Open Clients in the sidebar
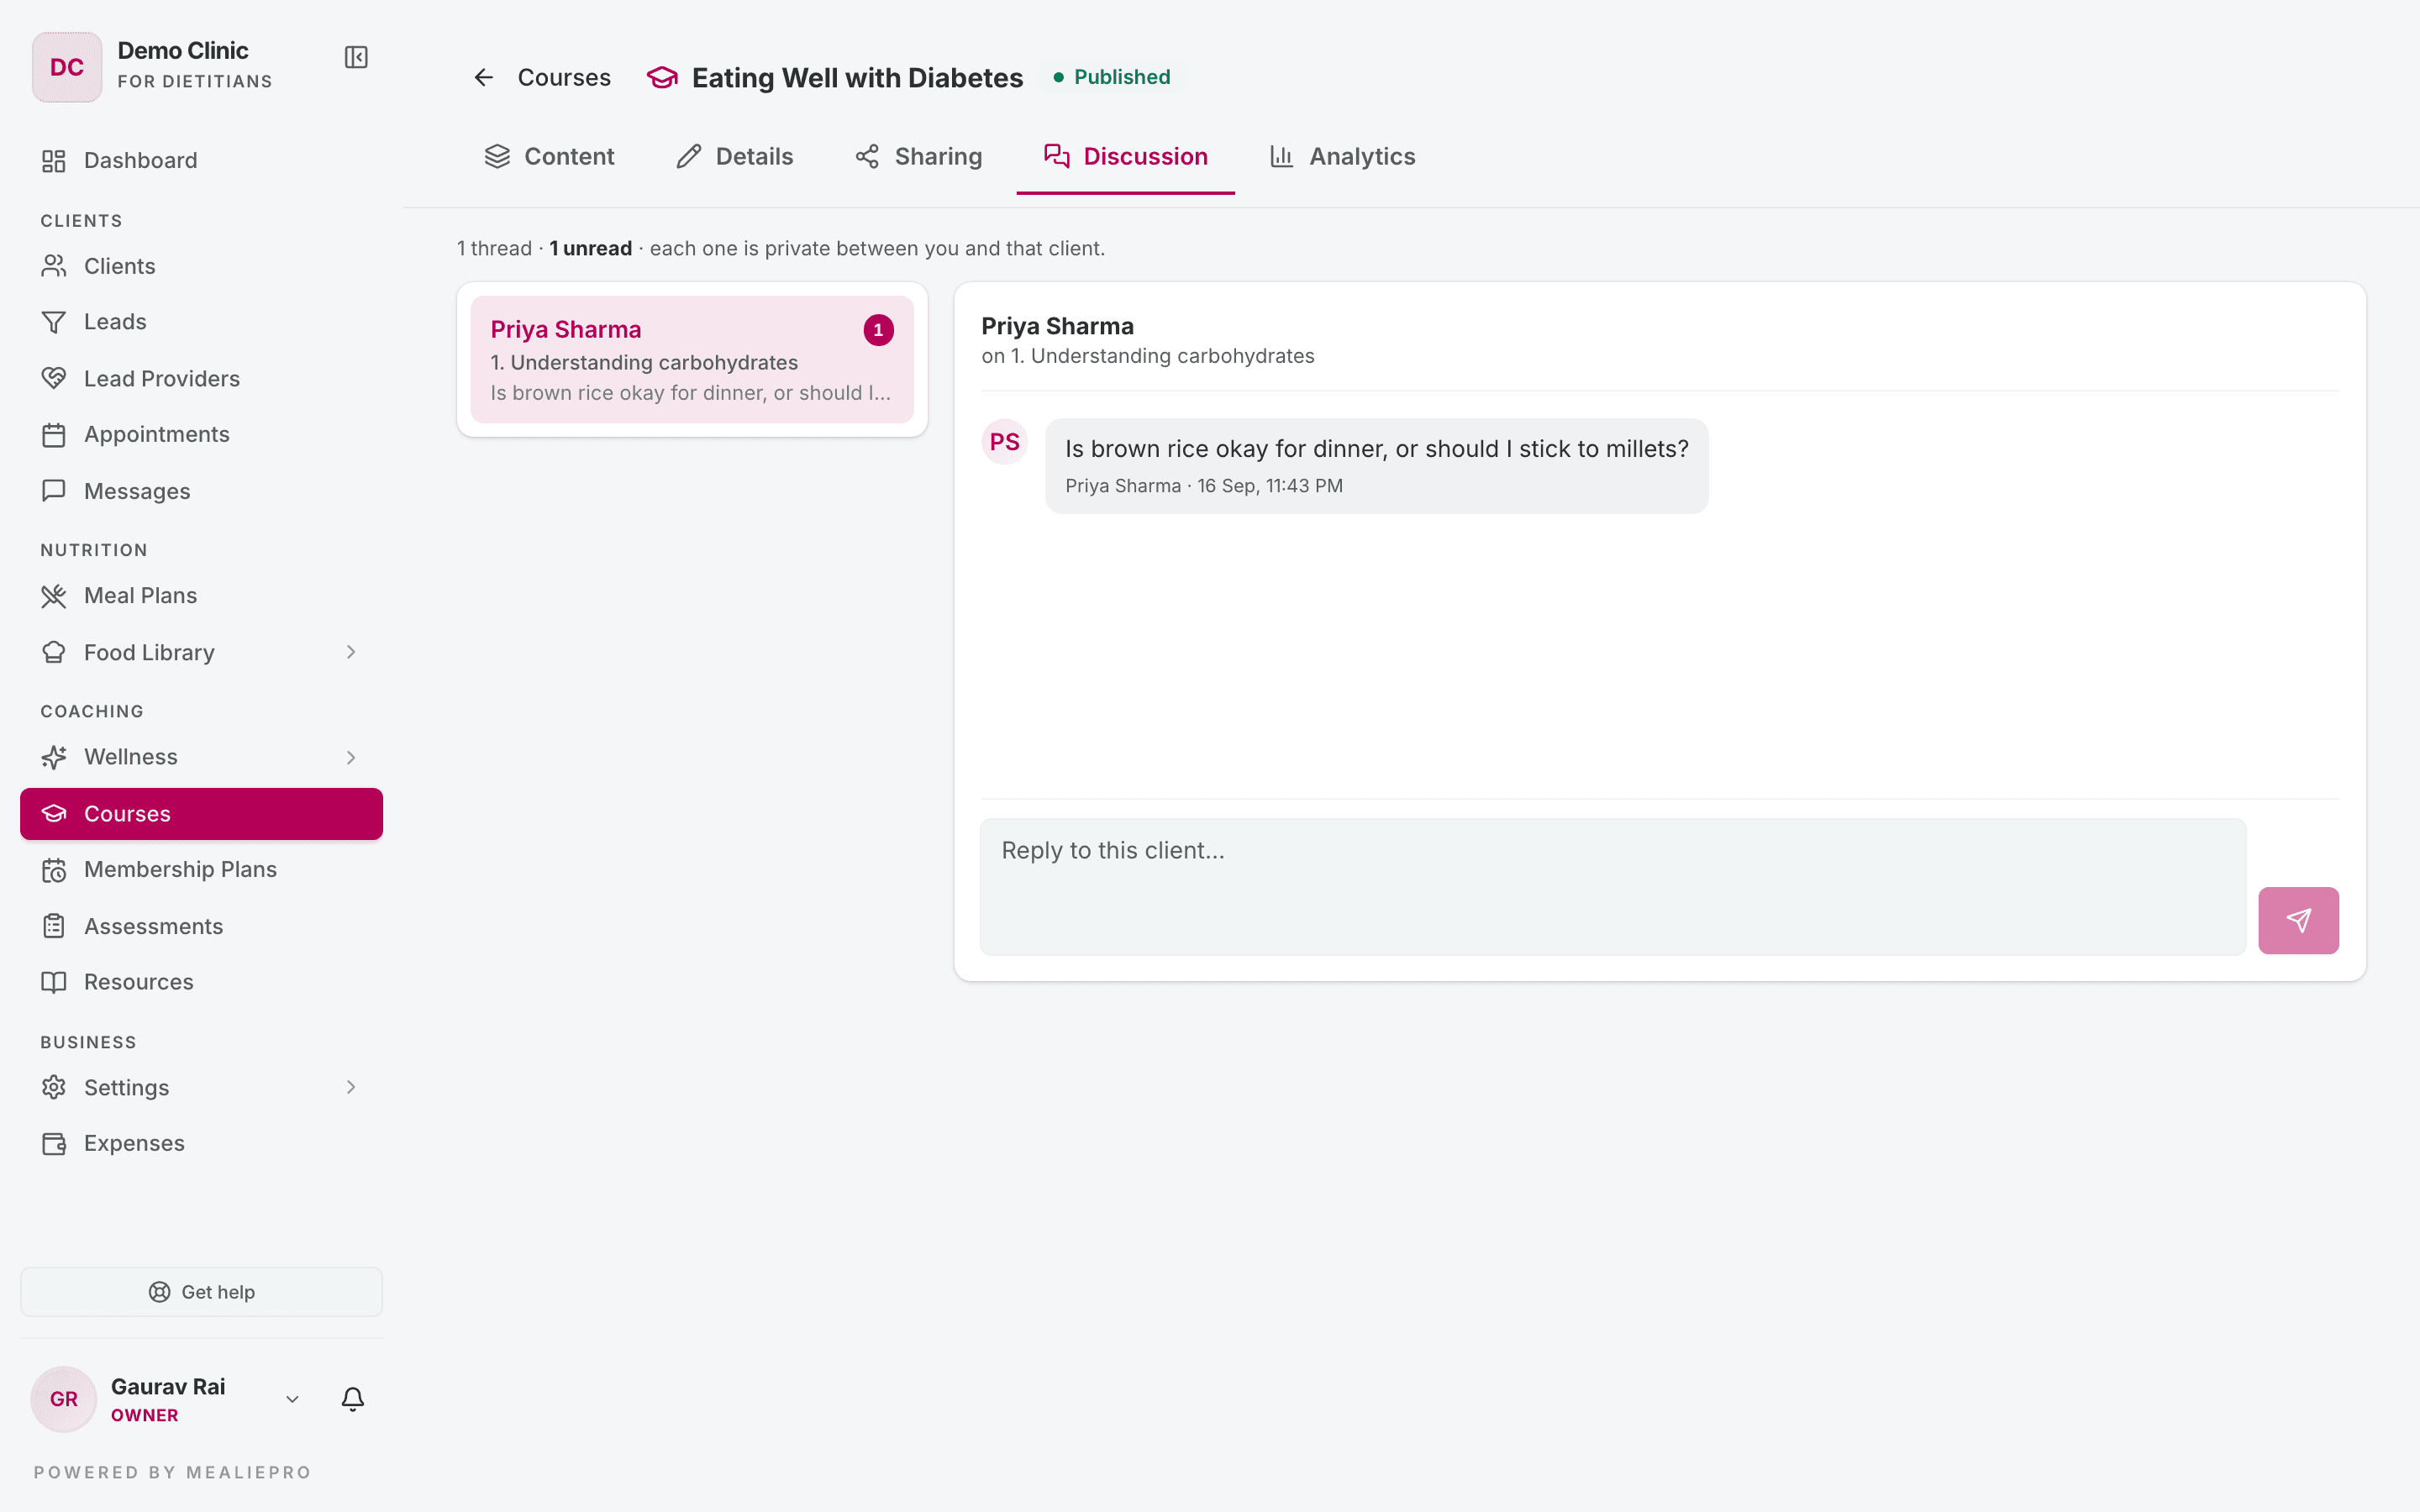2420x1512 pixels. [x=201, y=266]
